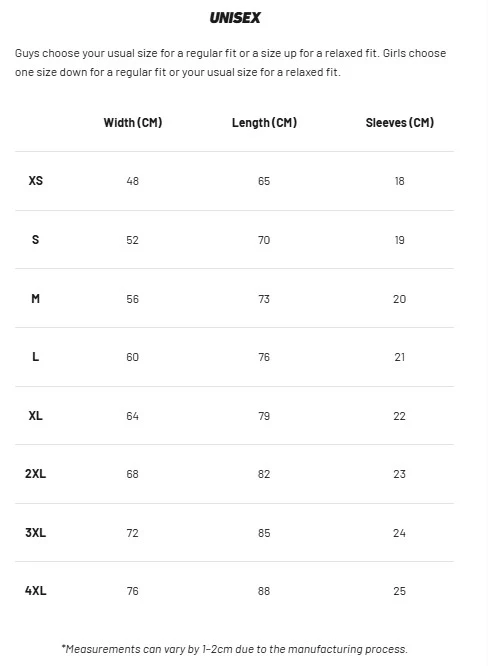Screen dimensions: 488x666
Task: Click the UNISEX heading
Action: (x=235, y=18)
